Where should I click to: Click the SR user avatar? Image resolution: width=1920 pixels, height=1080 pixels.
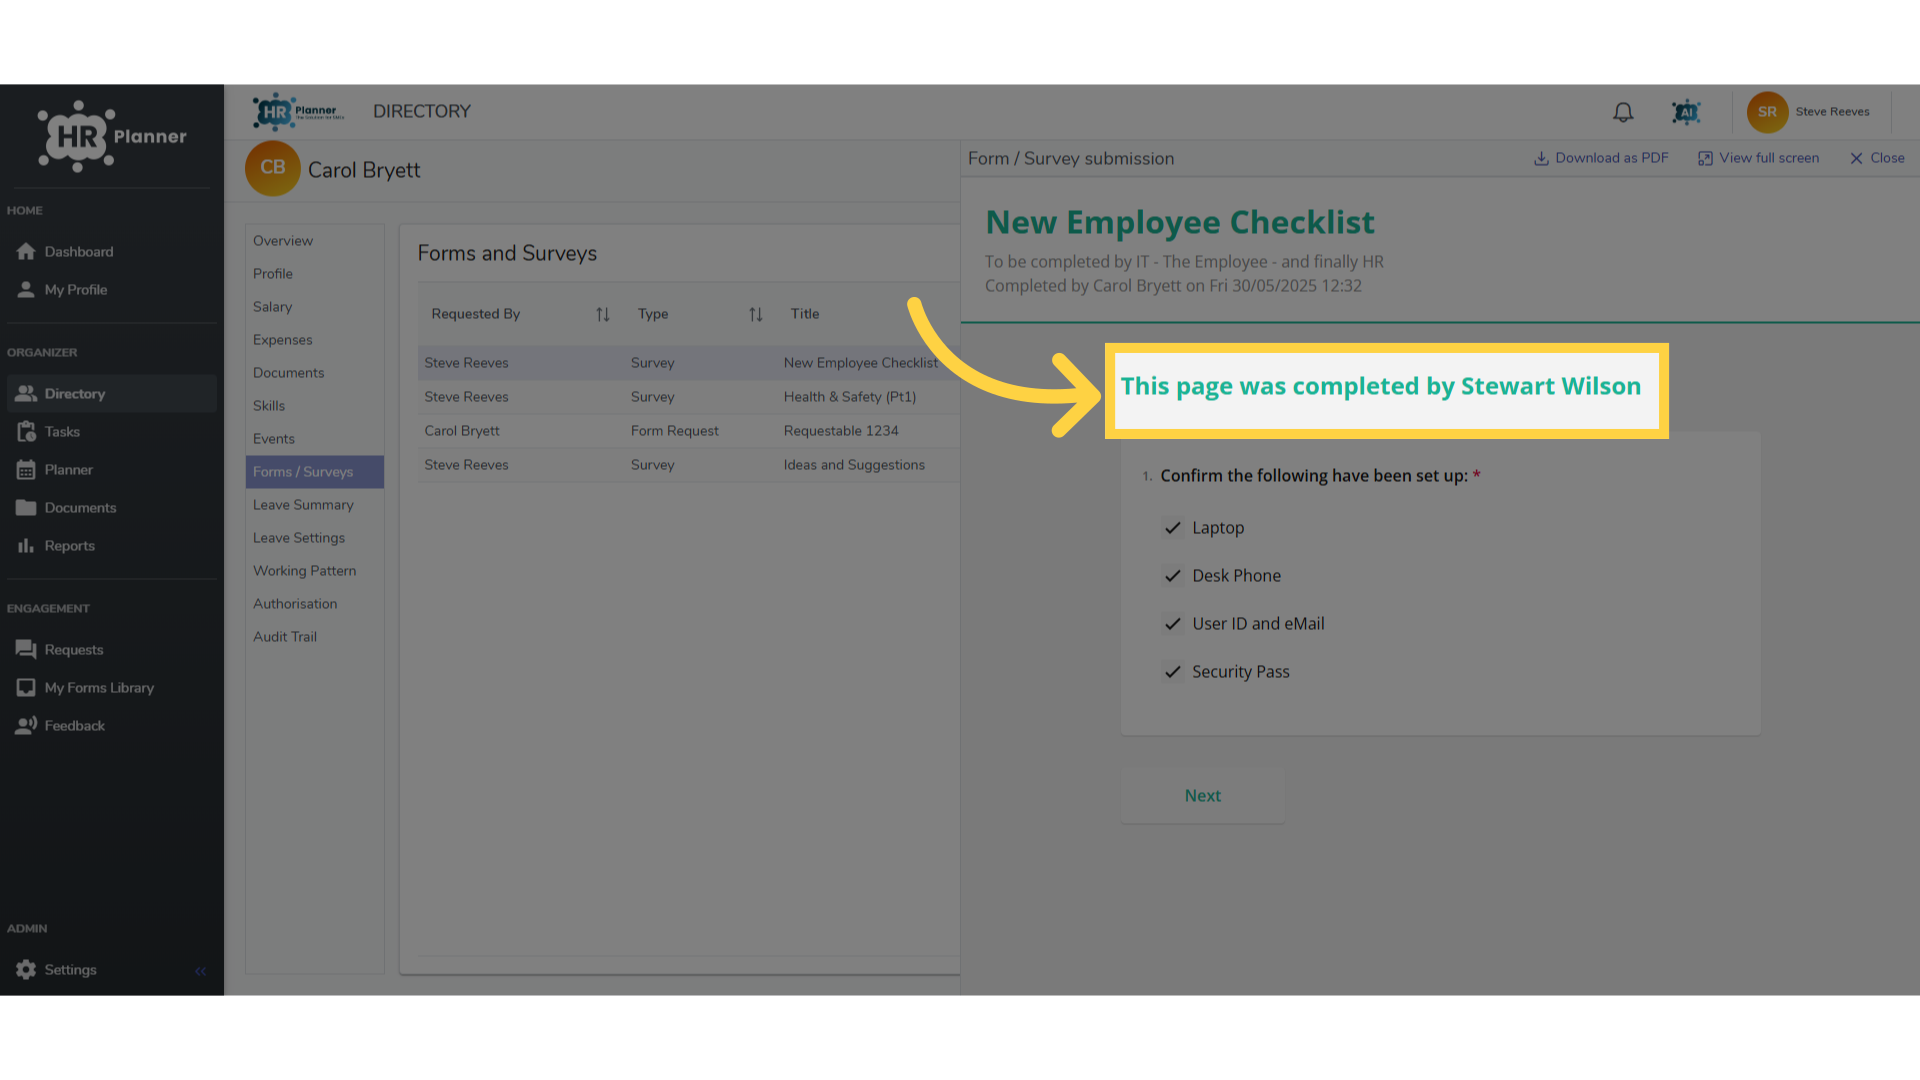click(x=1767, y=112)
